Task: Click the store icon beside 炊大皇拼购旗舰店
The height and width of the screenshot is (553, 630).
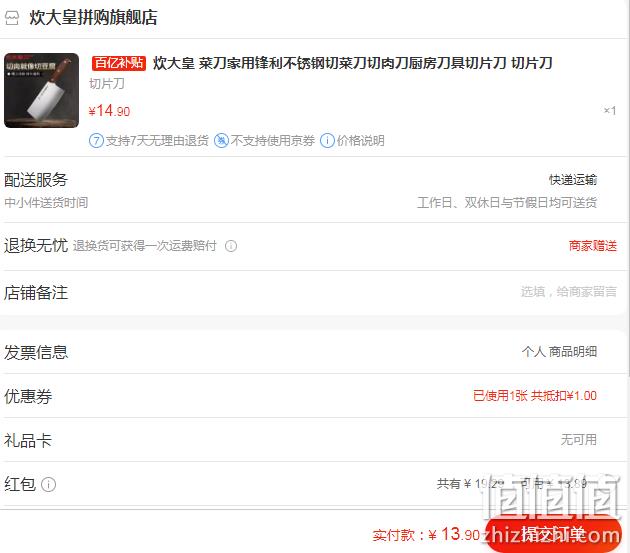Action: [x=12, y=18]
